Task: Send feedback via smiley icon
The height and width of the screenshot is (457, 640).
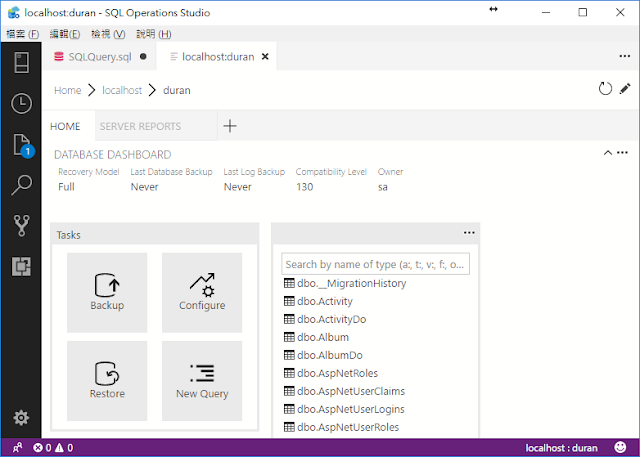Action: (x=620, y=447)
